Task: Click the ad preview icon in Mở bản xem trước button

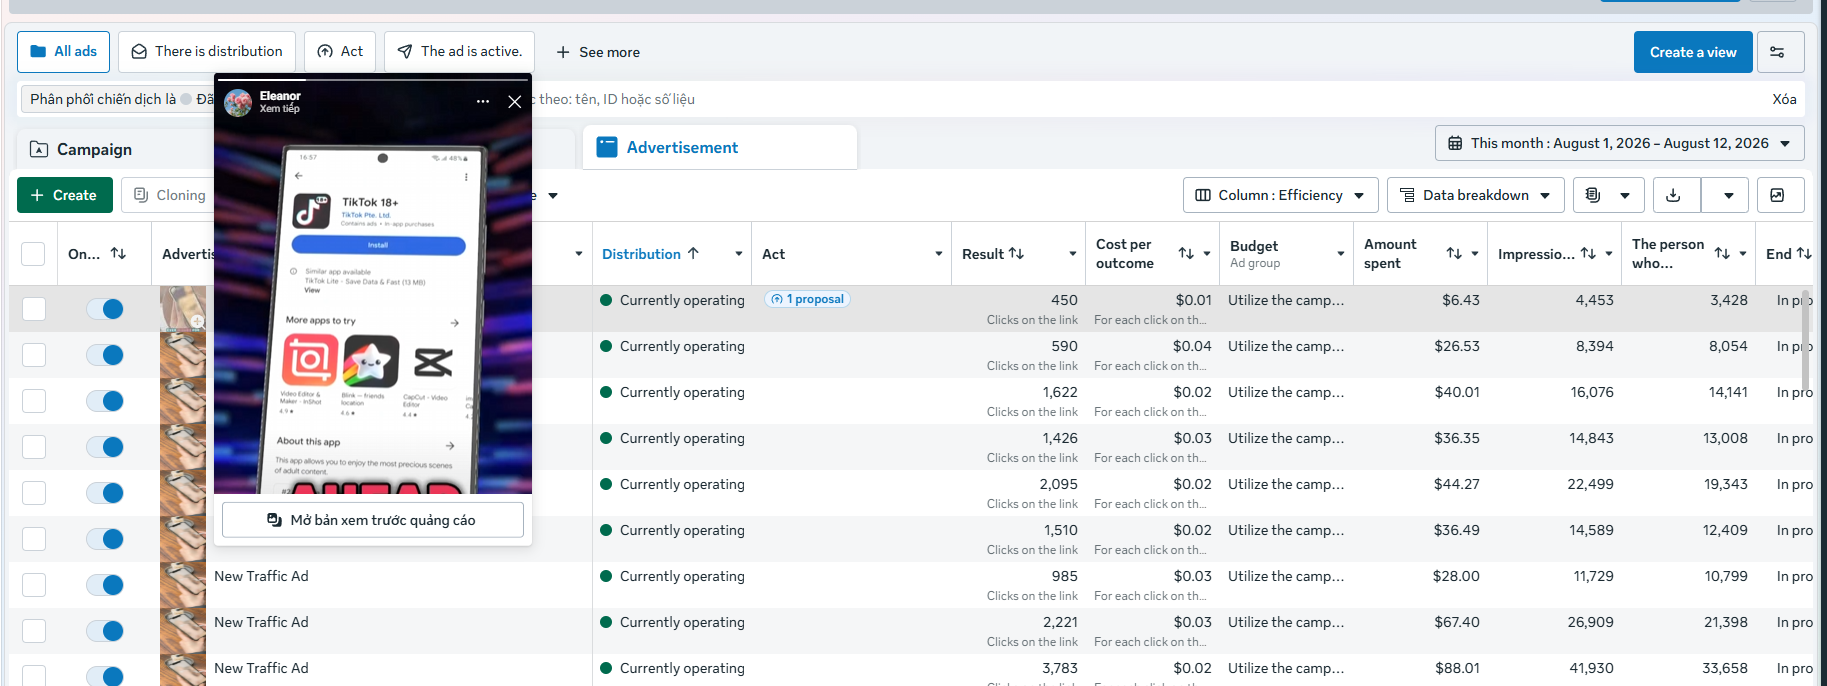Action: [x=275, y=520]
